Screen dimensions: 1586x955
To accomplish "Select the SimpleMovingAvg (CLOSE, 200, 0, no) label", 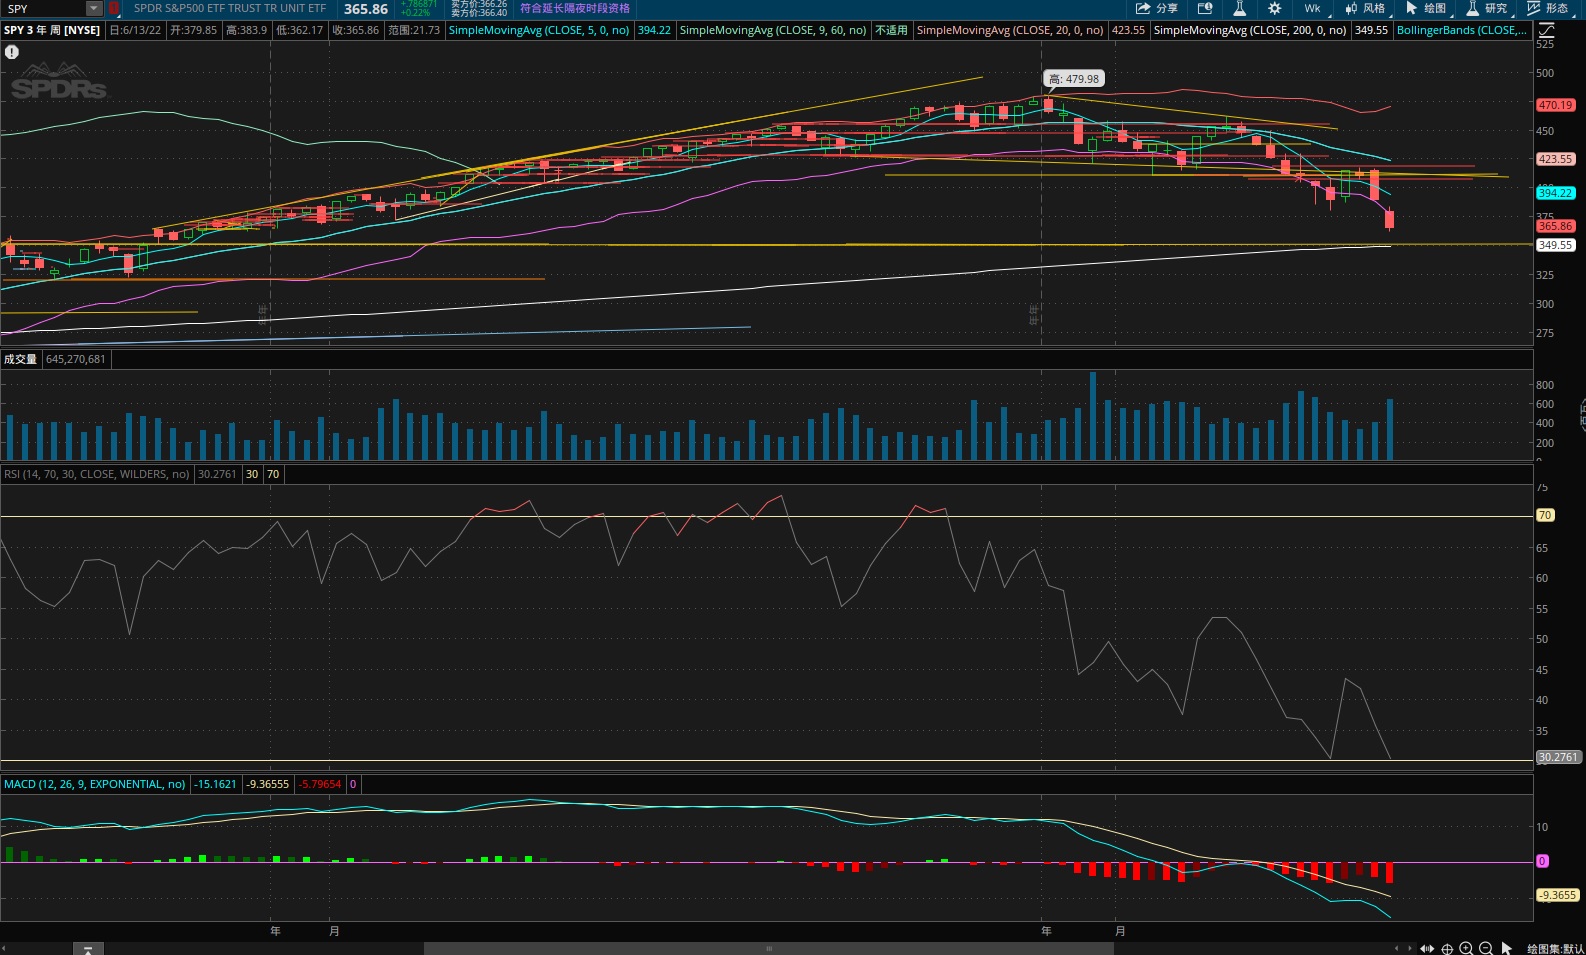I will [1250, 30].
